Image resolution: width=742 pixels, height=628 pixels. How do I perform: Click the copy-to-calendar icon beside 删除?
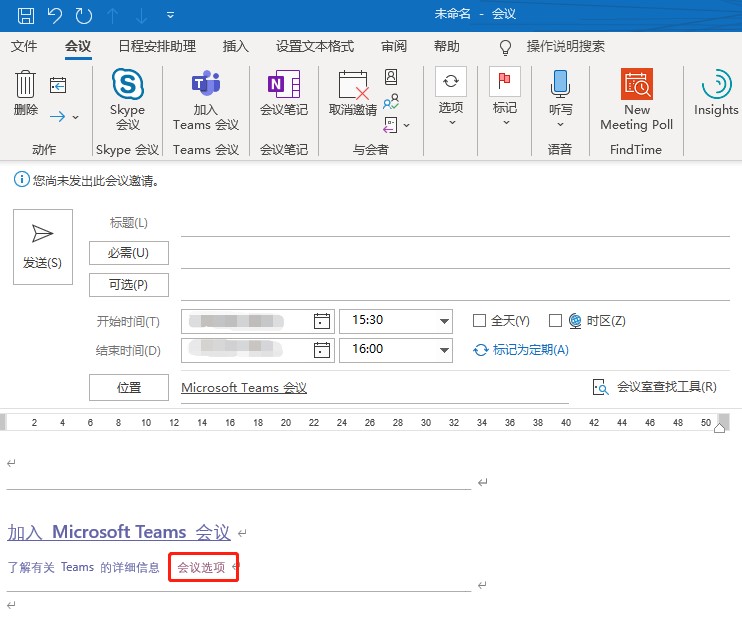point(58,85)
